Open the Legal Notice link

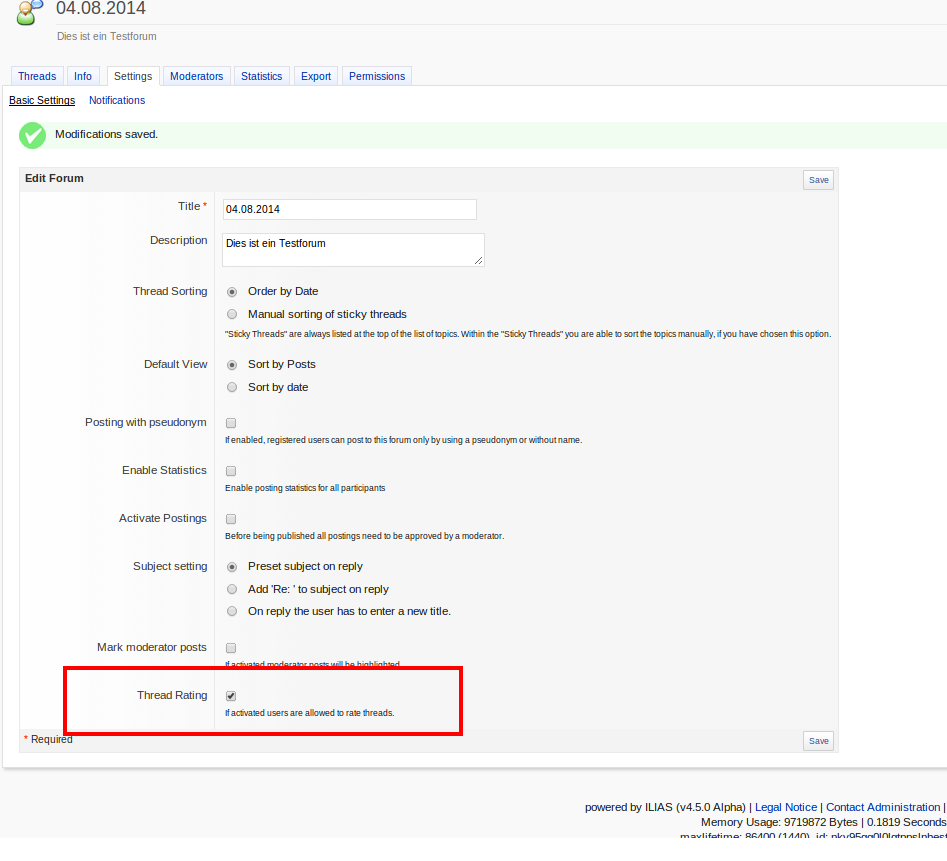pos(785,807)
